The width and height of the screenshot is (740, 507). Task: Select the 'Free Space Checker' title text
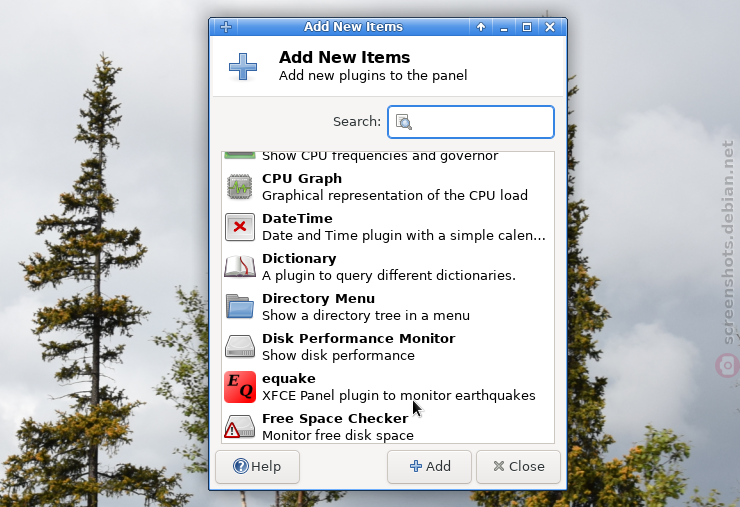(x=335, y=419)
